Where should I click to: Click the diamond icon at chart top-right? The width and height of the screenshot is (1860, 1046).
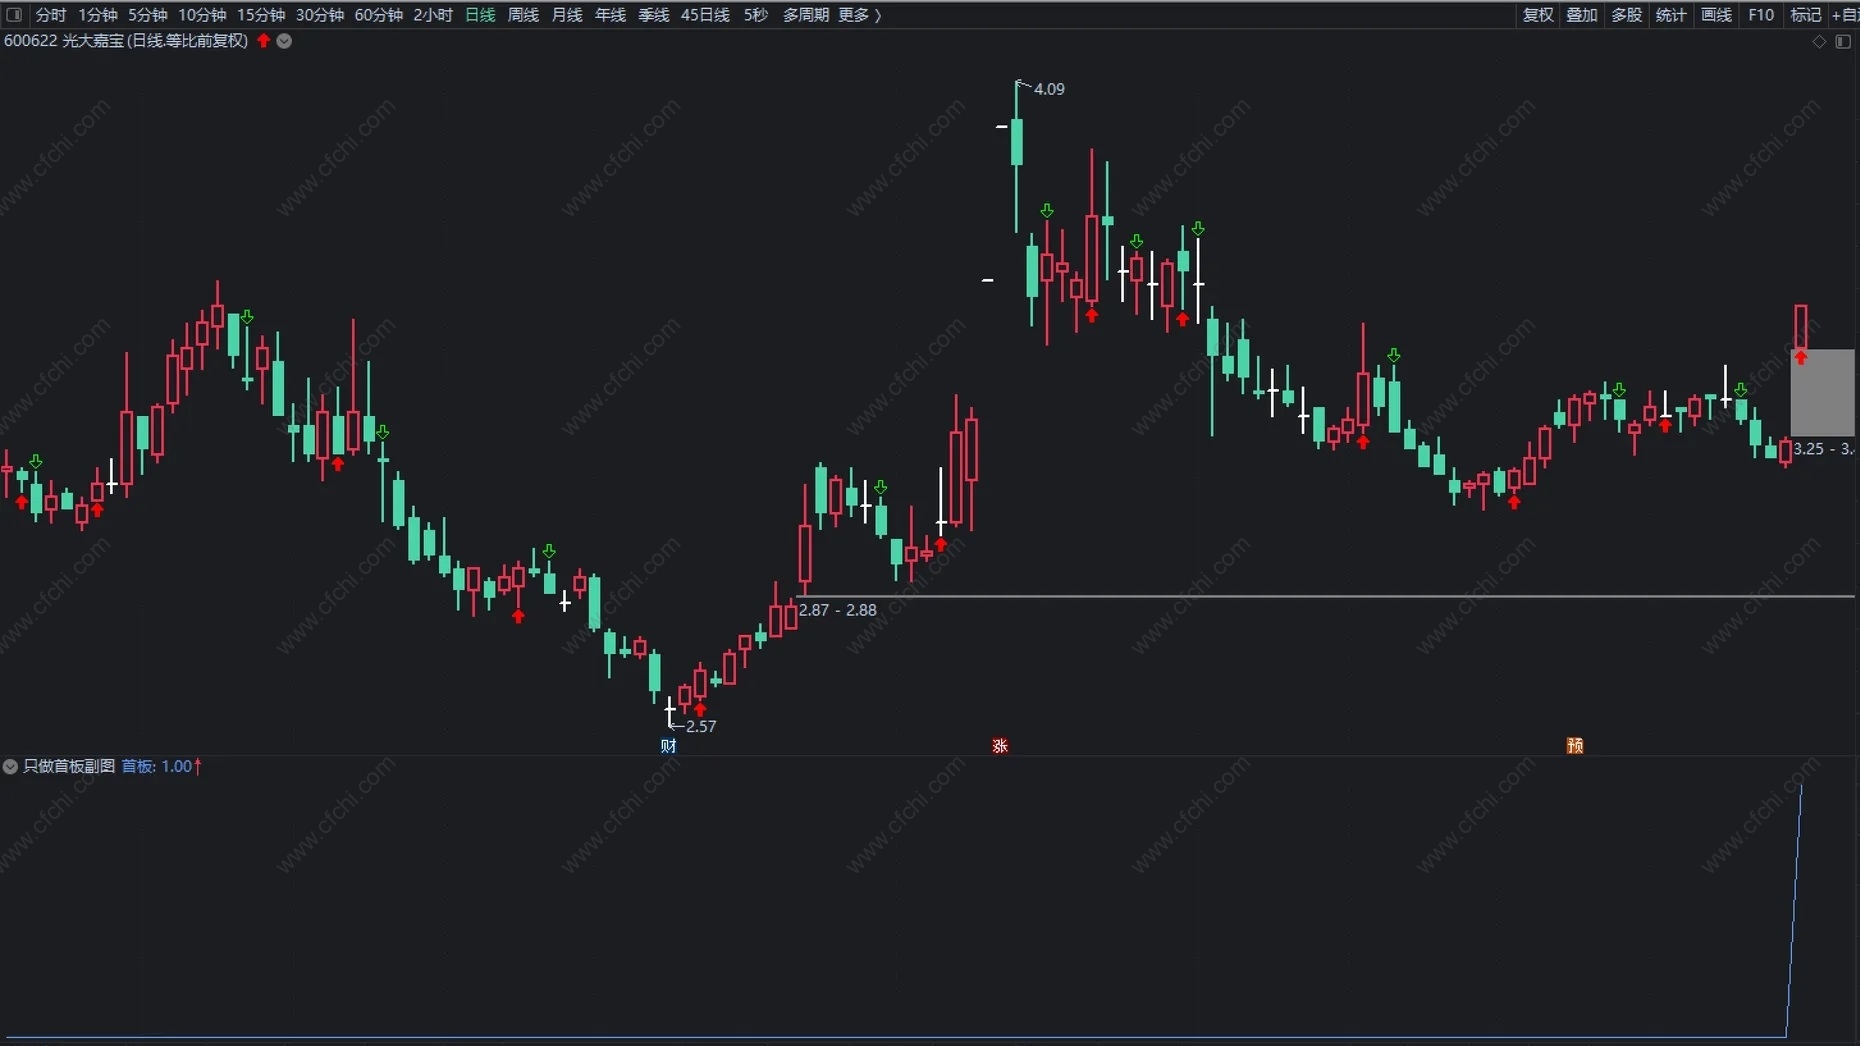[x=1819, y=41]
